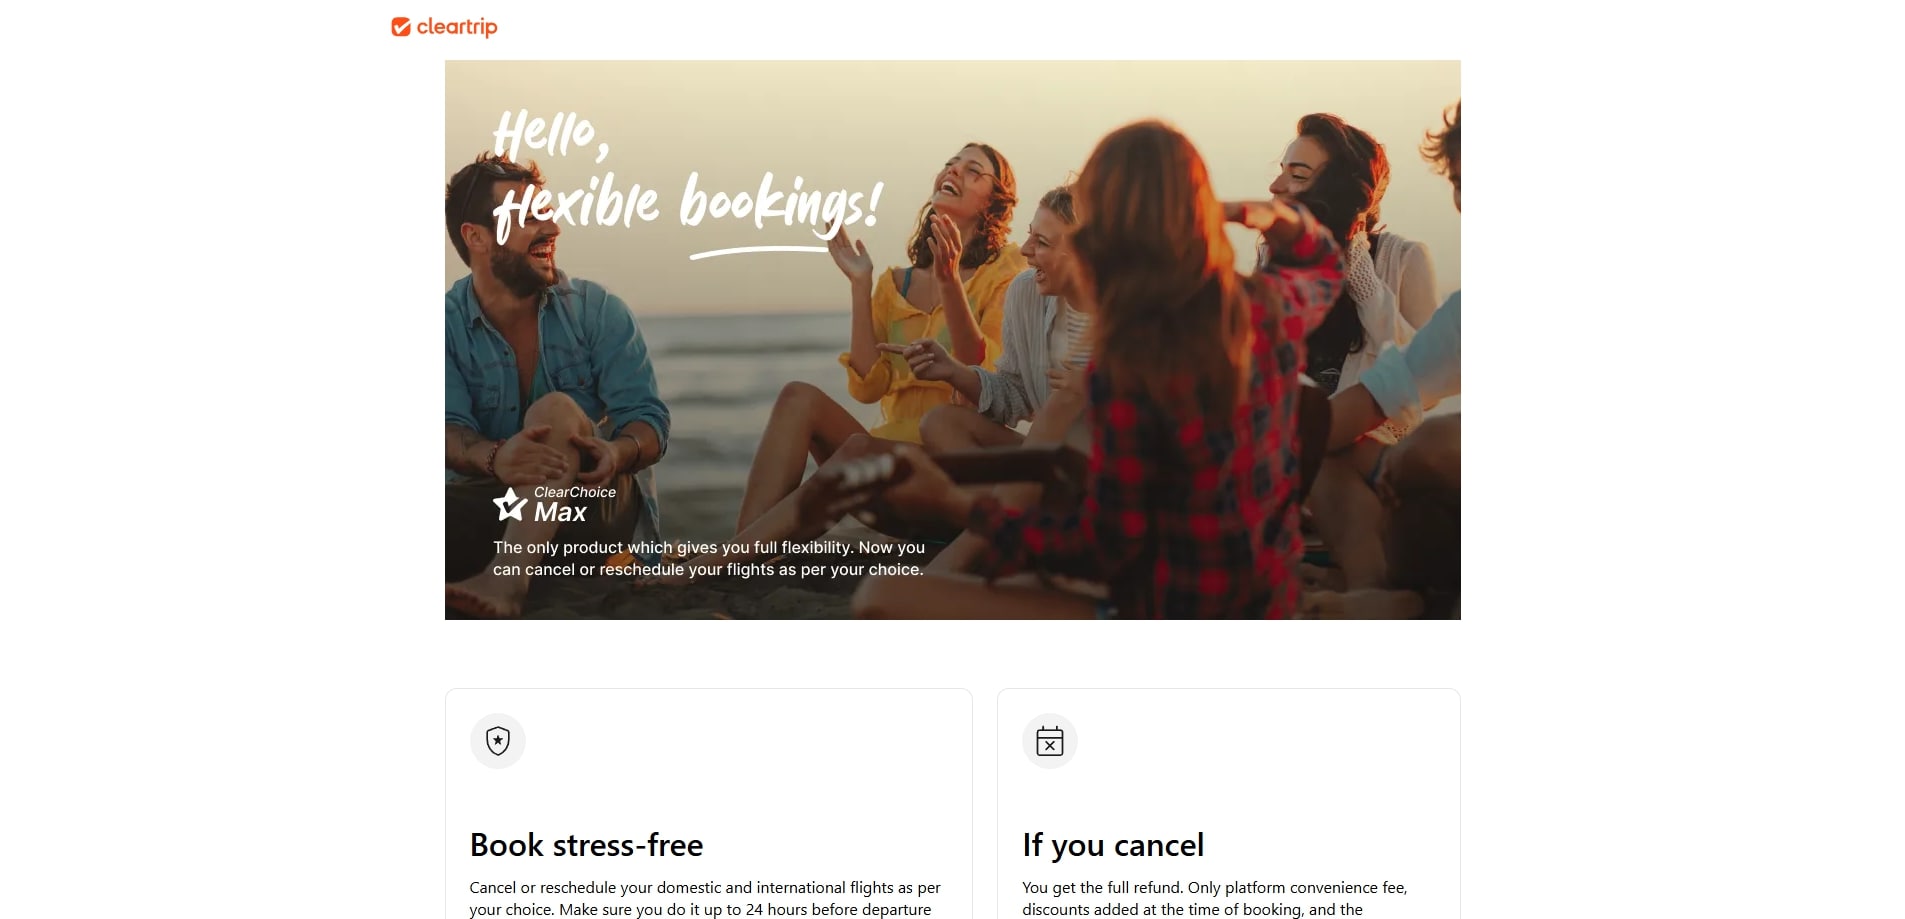This screenshot has width=1905, height=919.
Task: Click the bold Max text in banner
Action: [560, 513]
